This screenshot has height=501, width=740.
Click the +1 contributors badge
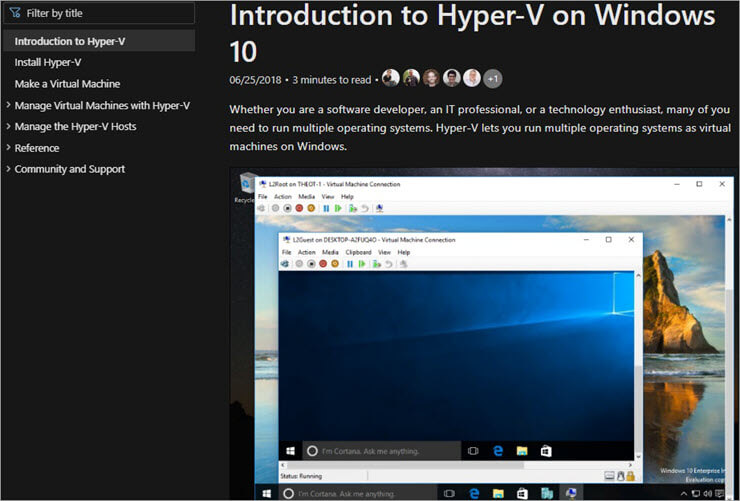(492, 78)
